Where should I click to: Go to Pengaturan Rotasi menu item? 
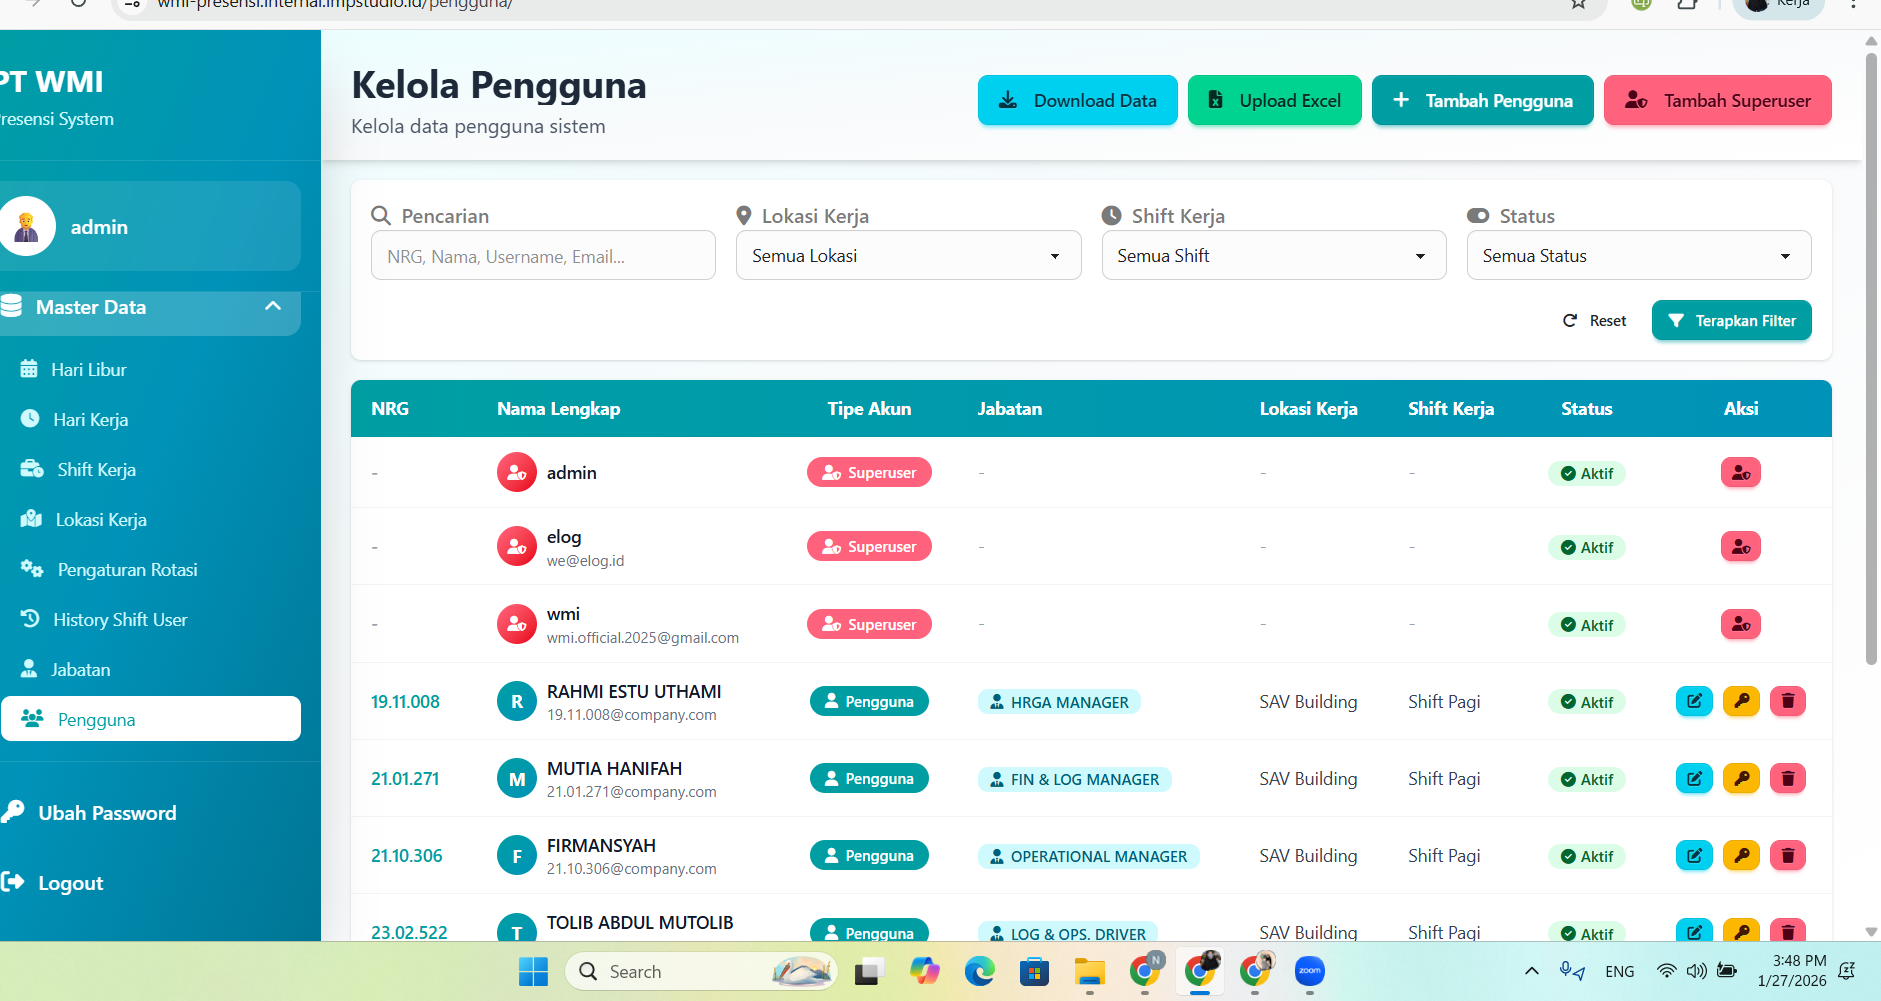(x=127, y=570)
